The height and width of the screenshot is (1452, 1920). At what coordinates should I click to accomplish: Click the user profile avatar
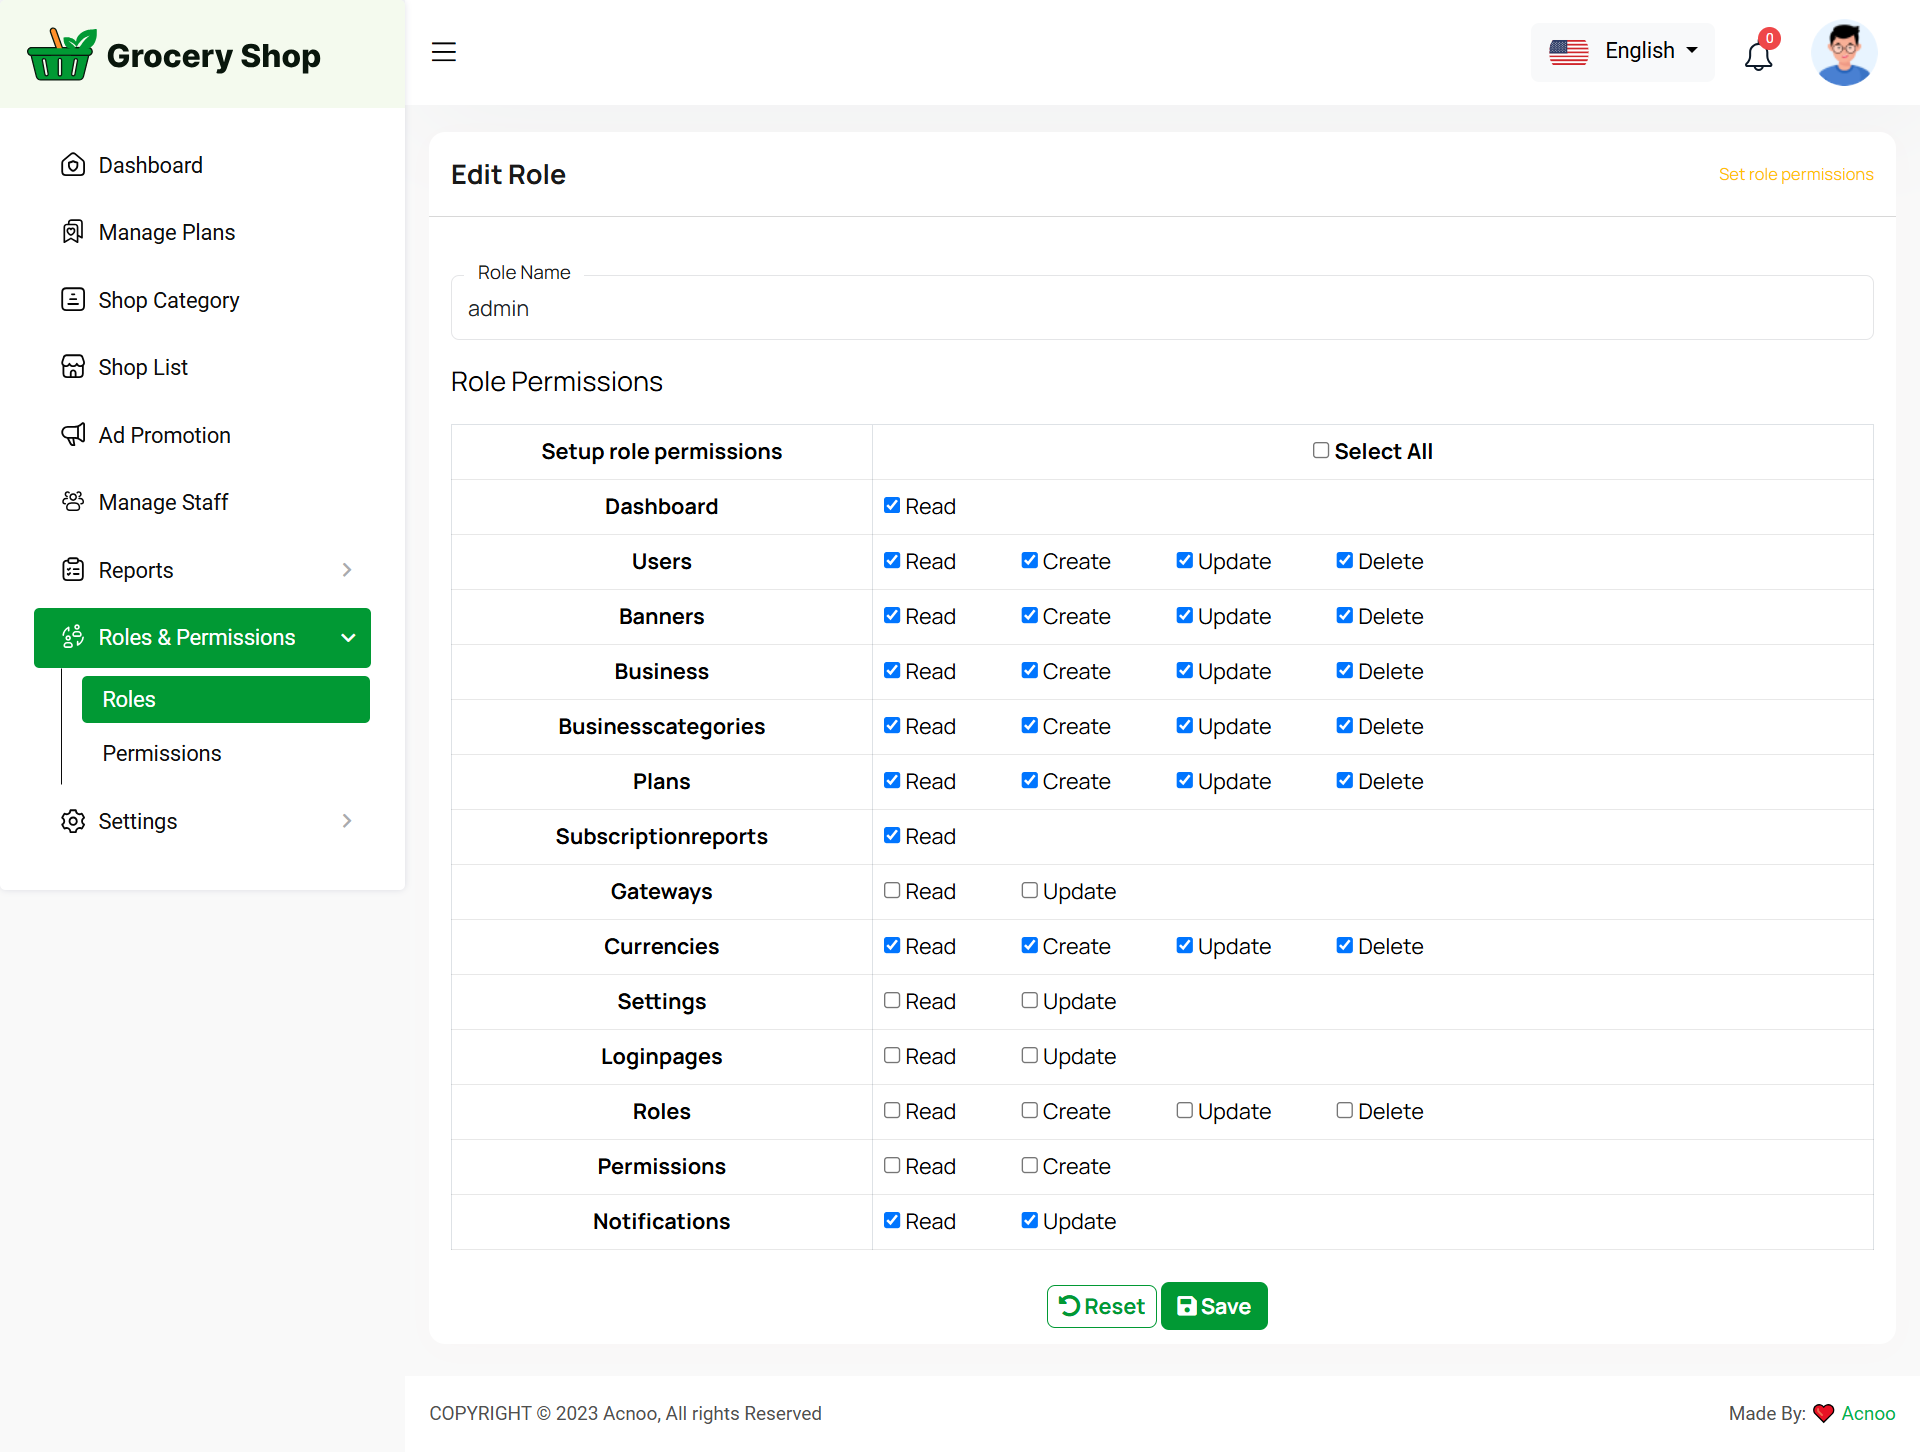[x=1843, y=54]
